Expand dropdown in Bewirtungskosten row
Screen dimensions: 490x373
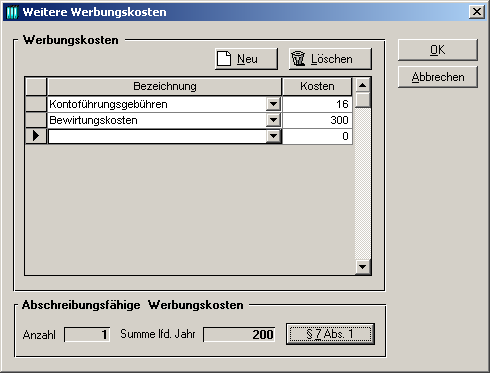click(x=273, y=120)
